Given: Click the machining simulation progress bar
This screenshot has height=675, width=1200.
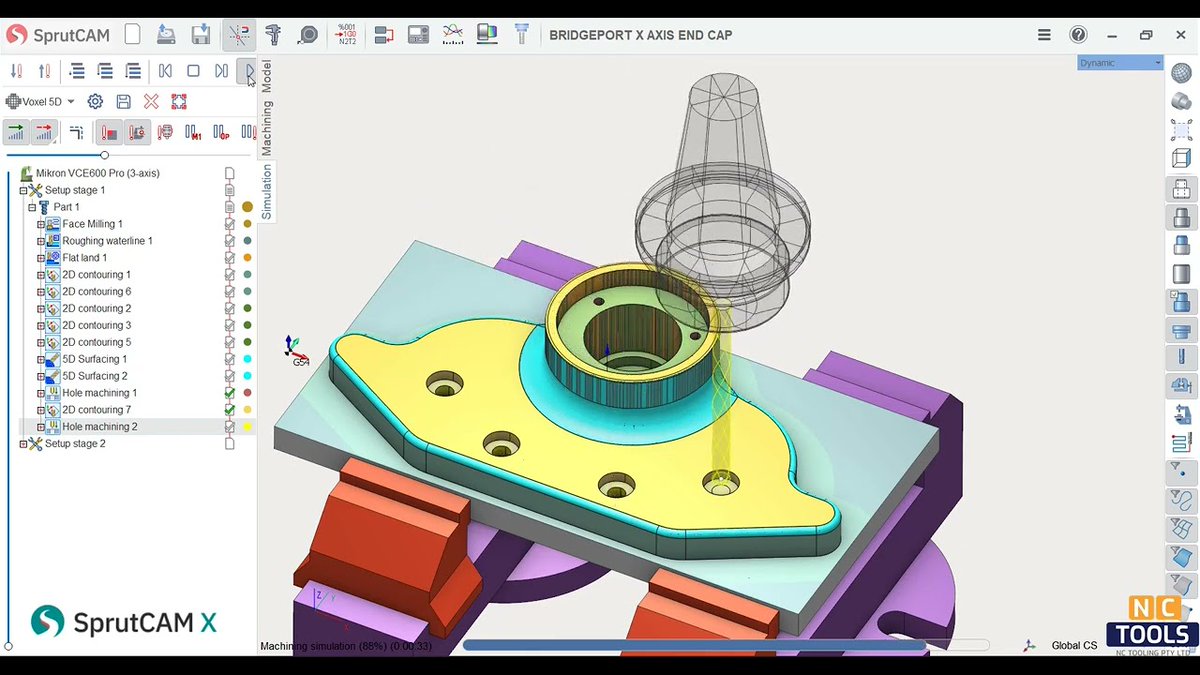Looking at the screenshot, I should pyautogui.click(x=725, y=646).
